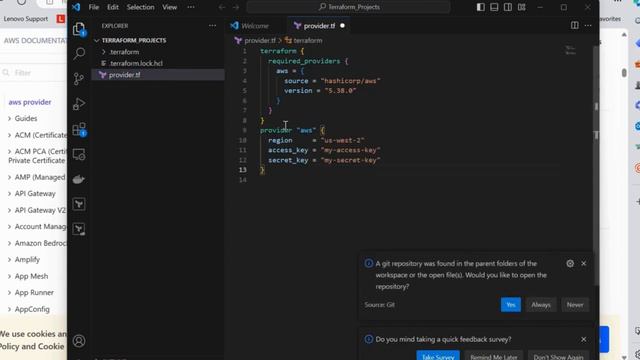Go back with the navigation arrow

(222, 7)
